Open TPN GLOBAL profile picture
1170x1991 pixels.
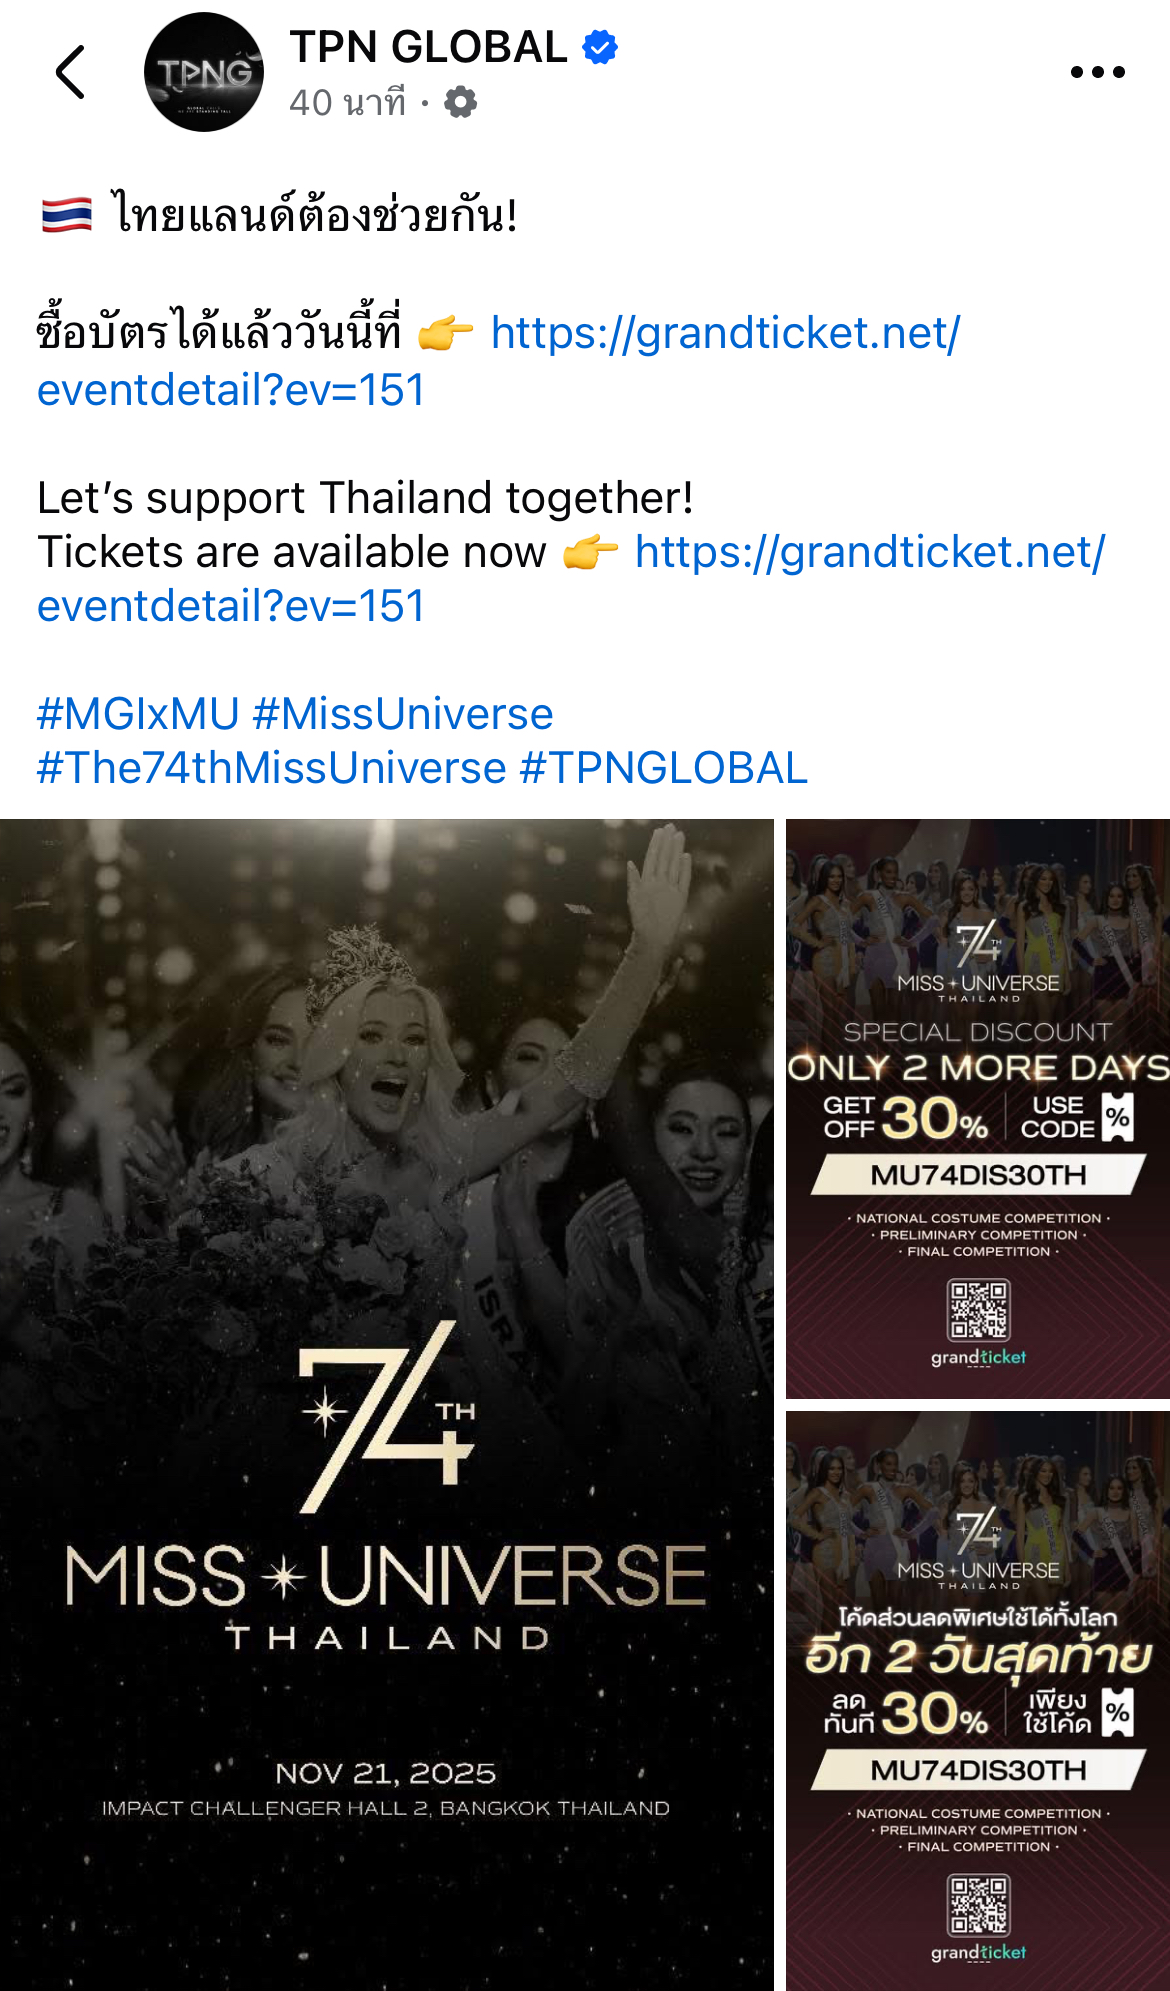pyautogui.click(x=204, y=72)
